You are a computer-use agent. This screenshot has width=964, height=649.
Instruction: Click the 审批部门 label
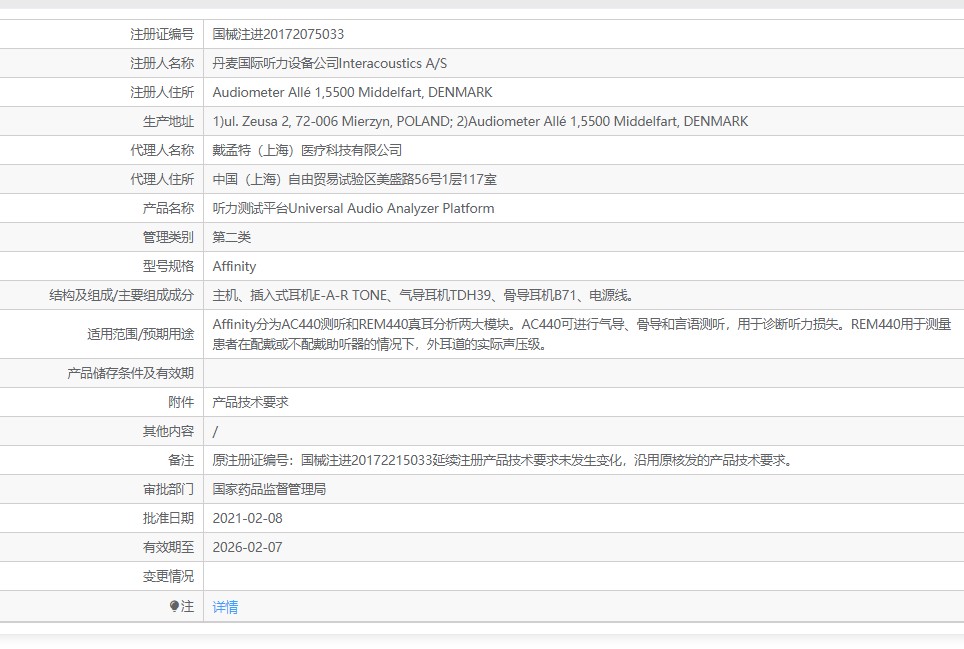[x=168, y=489]
